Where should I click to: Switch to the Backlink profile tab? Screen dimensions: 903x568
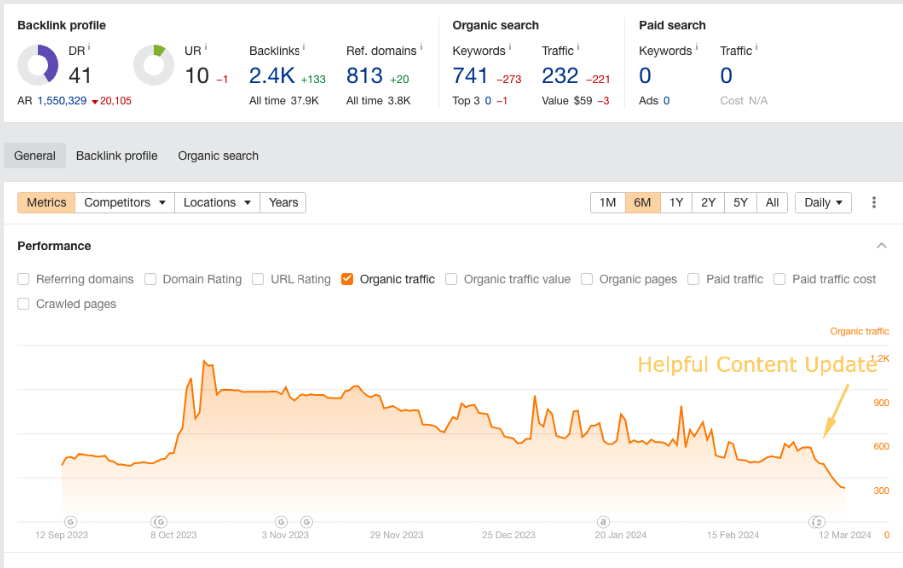[117, 156]
